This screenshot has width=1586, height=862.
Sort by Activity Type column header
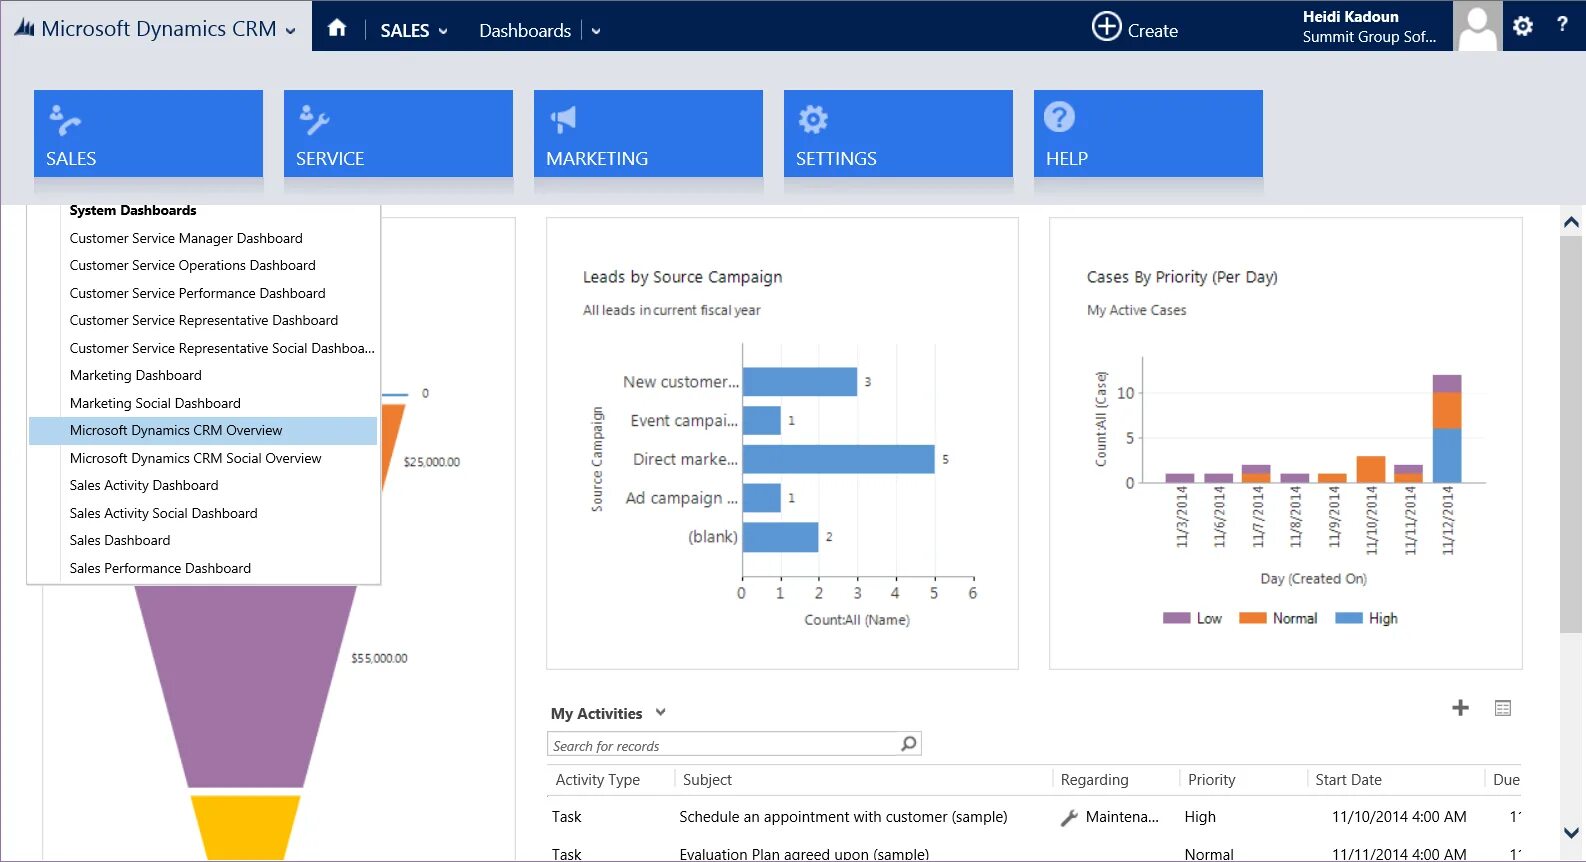[598, 780]
